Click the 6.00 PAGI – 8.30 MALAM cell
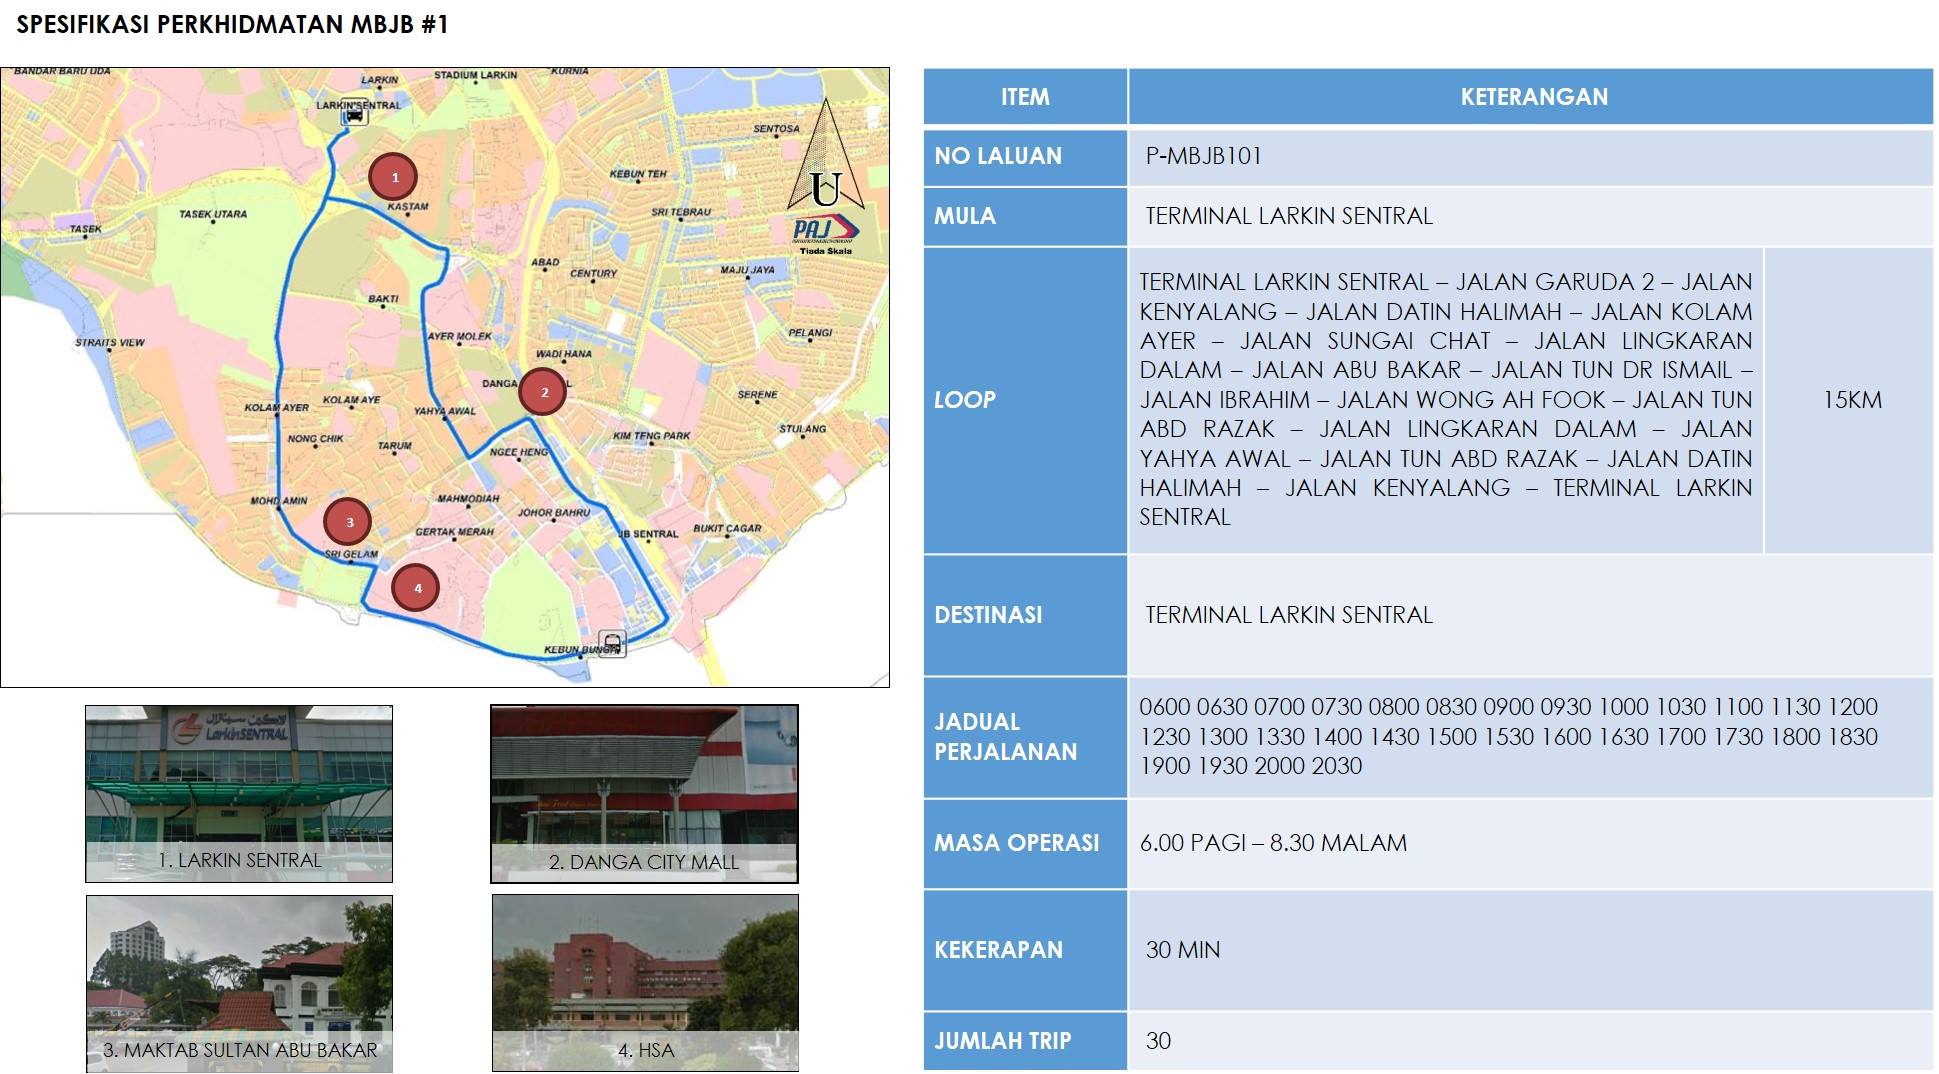Viewport: 1939px width, 1074px height. click(1273, 843)
